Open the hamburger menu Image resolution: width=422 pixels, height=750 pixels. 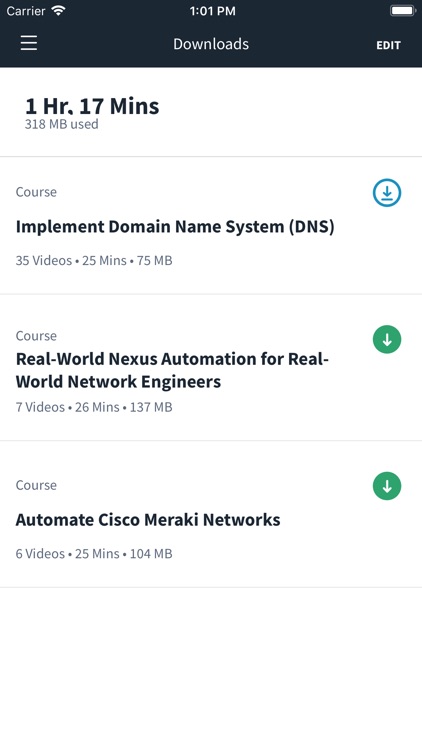click(x=29, y=43)
